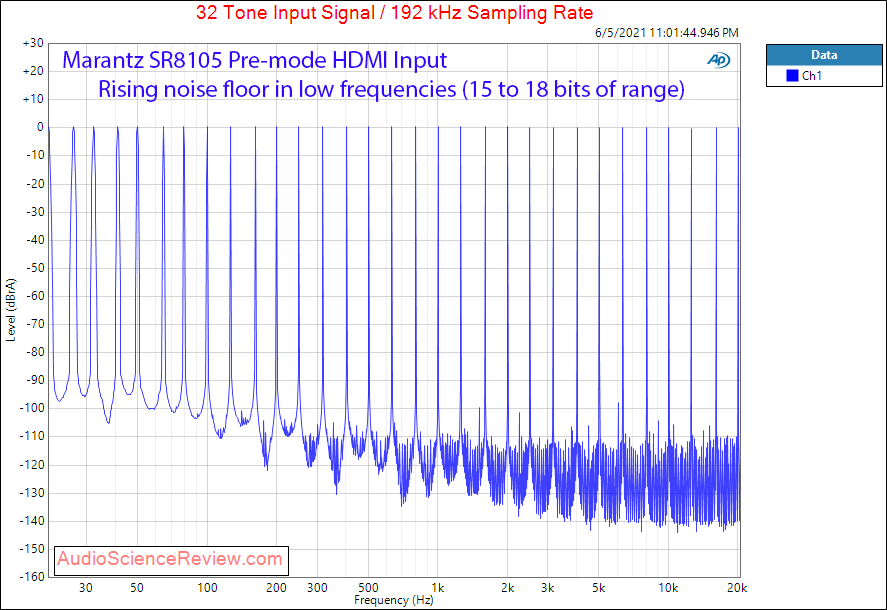Screen dimensions: 887x610
Task: Click the "Level (dBrA)" Y-axis title
Action: click(11, 310)
